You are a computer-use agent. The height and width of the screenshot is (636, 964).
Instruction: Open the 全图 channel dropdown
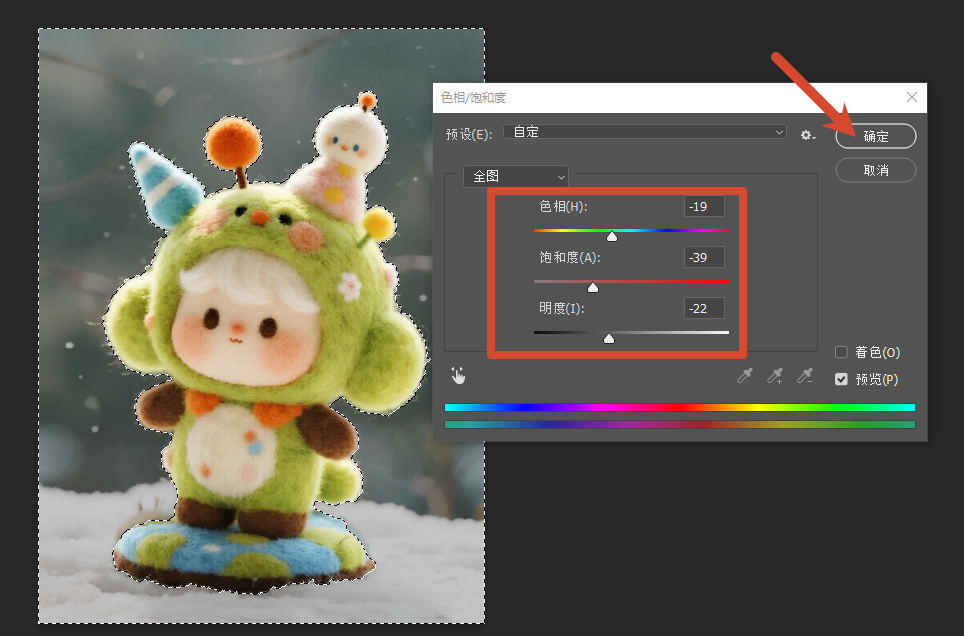coord(516,177)
